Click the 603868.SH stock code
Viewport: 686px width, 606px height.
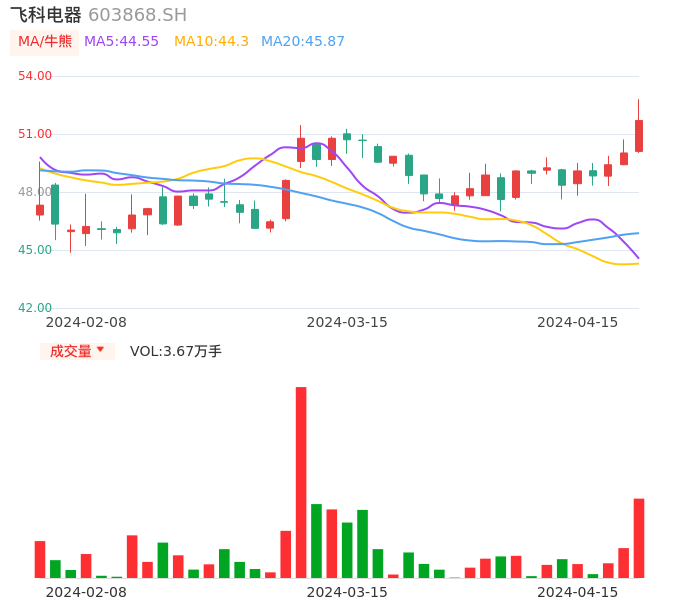click(137, 15)
